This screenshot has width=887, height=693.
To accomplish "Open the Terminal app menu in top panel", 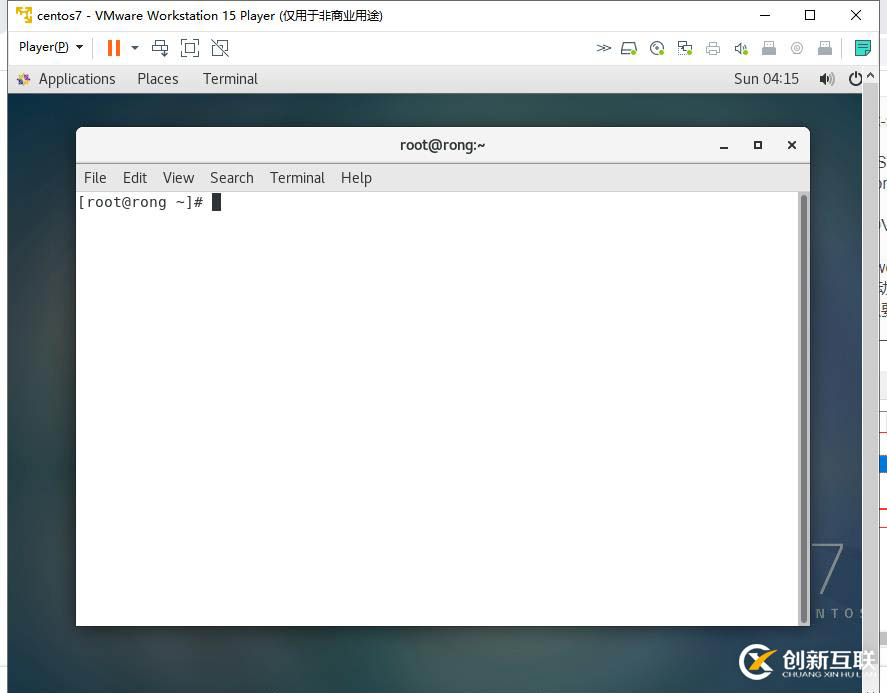I will [230, 79].
